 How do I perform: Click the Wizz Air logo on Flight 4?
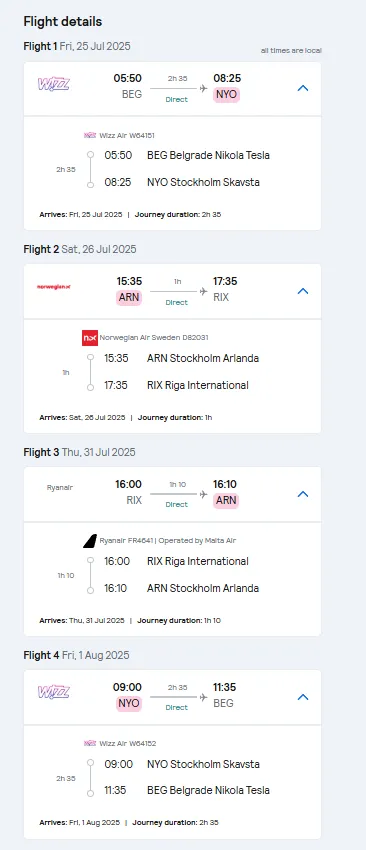[x=54, y=692]
